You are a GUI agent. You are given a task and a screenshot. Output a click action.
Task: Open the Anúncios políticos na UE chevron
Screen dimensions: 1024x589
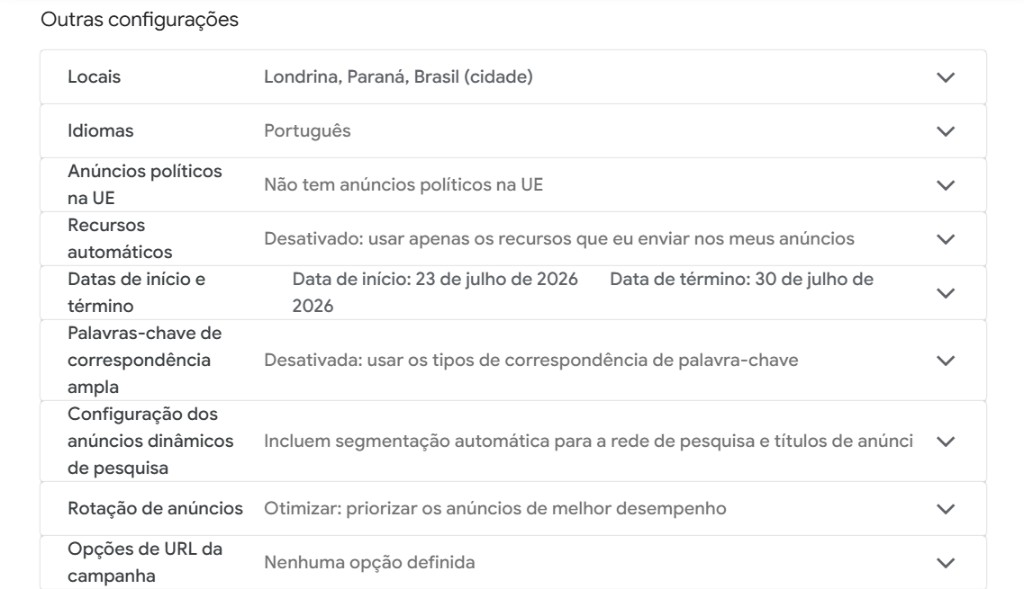pos(946,185)
